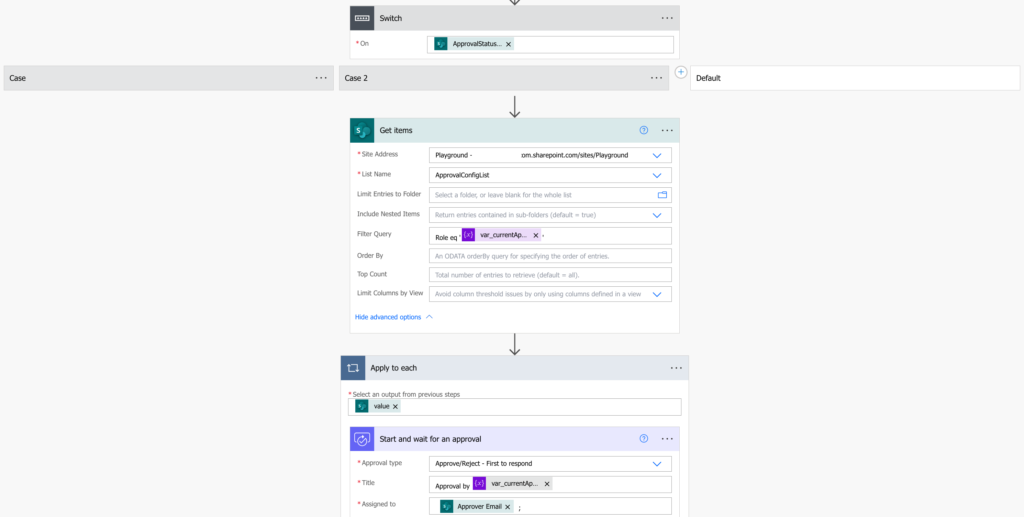Open the Switch action ellipsis menu
The height and width of the screenshot is (517, 1024).
tap(667, 18)
